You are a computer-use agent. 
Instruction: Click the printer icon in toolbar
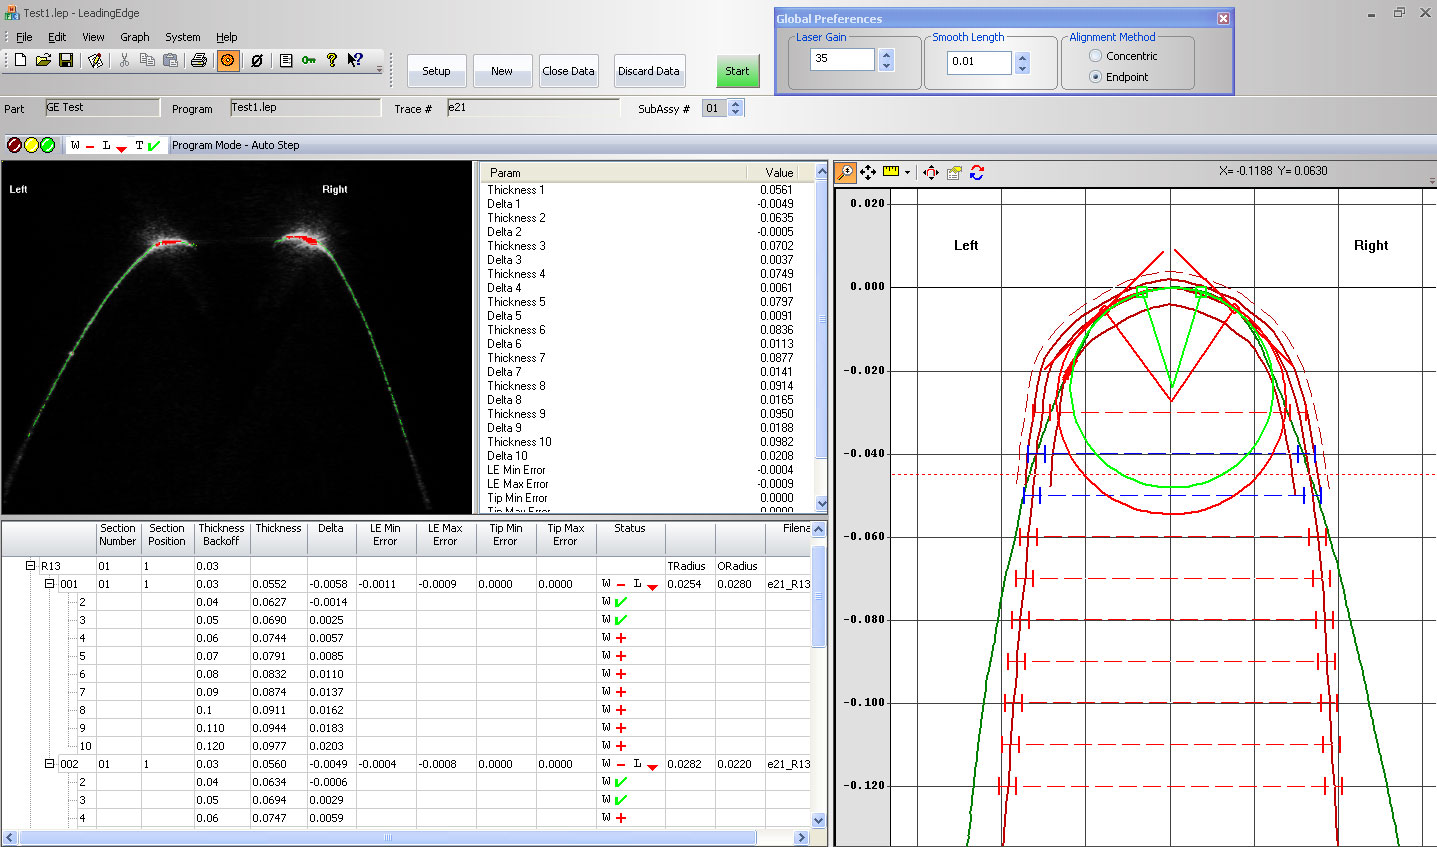pyautogui.click(x=198, y=60)
